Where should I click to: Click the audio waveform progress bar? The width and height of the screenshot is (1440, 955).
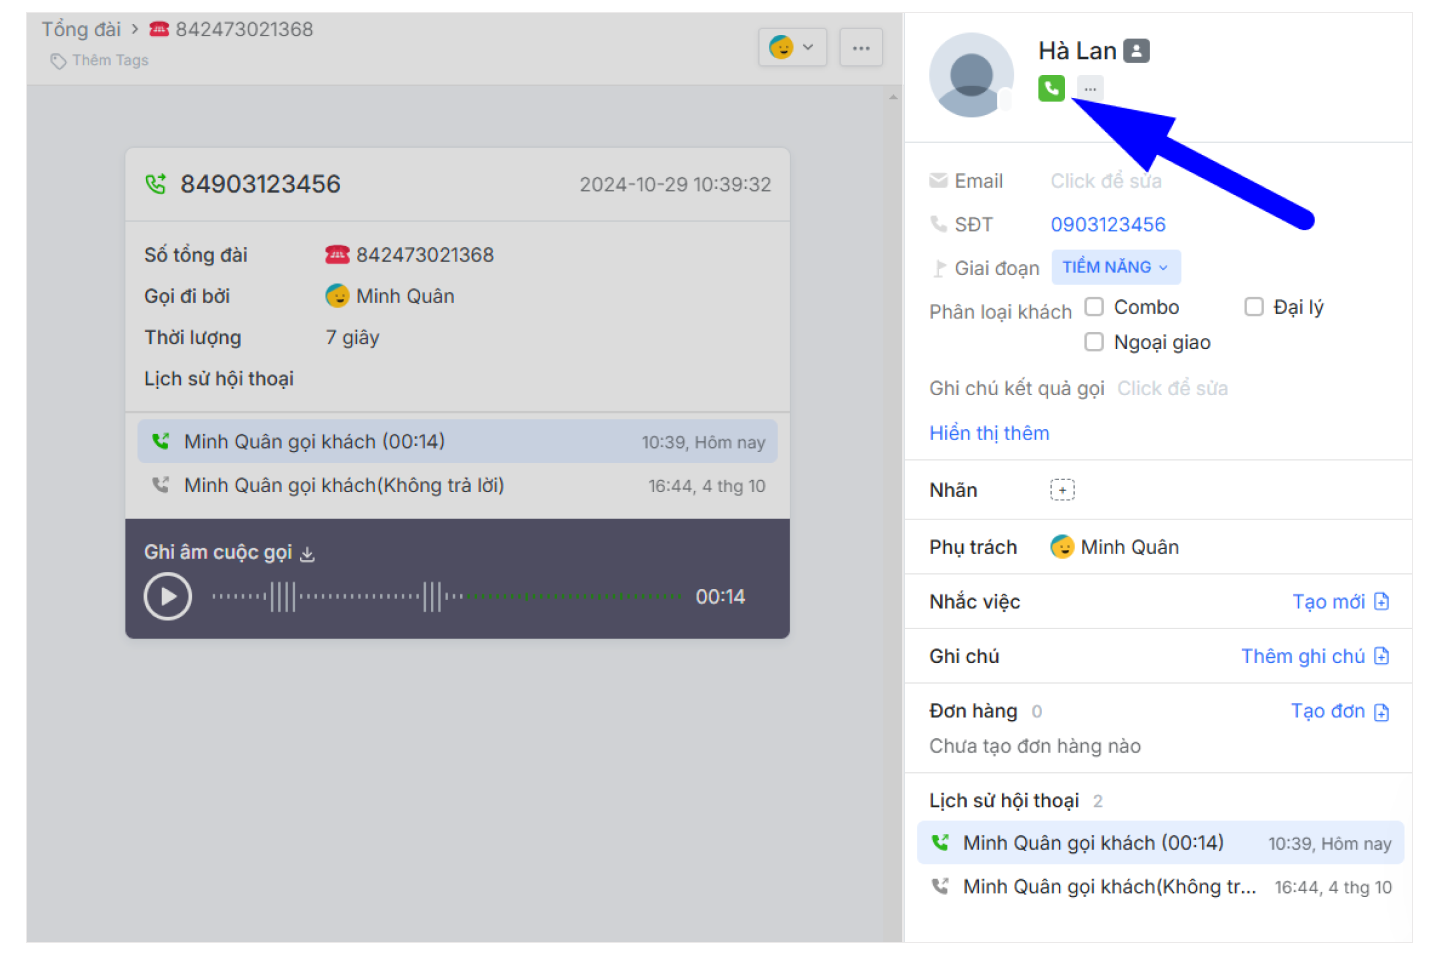coord(447,597)
